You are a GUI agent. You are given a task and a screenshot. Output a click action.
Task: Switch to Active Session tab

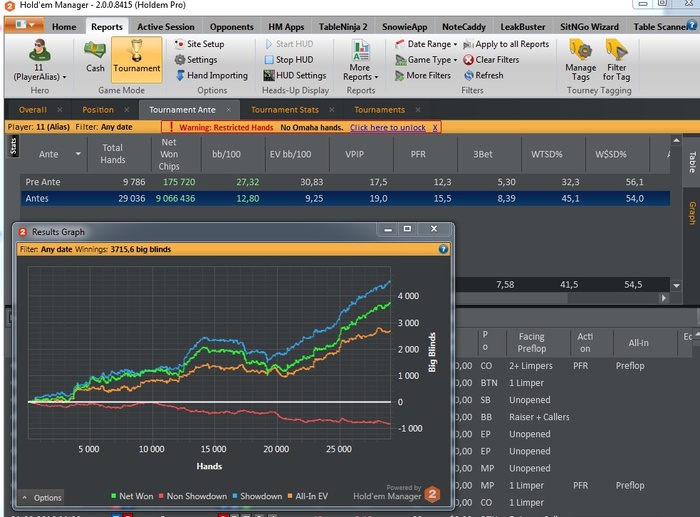(166, 27)
